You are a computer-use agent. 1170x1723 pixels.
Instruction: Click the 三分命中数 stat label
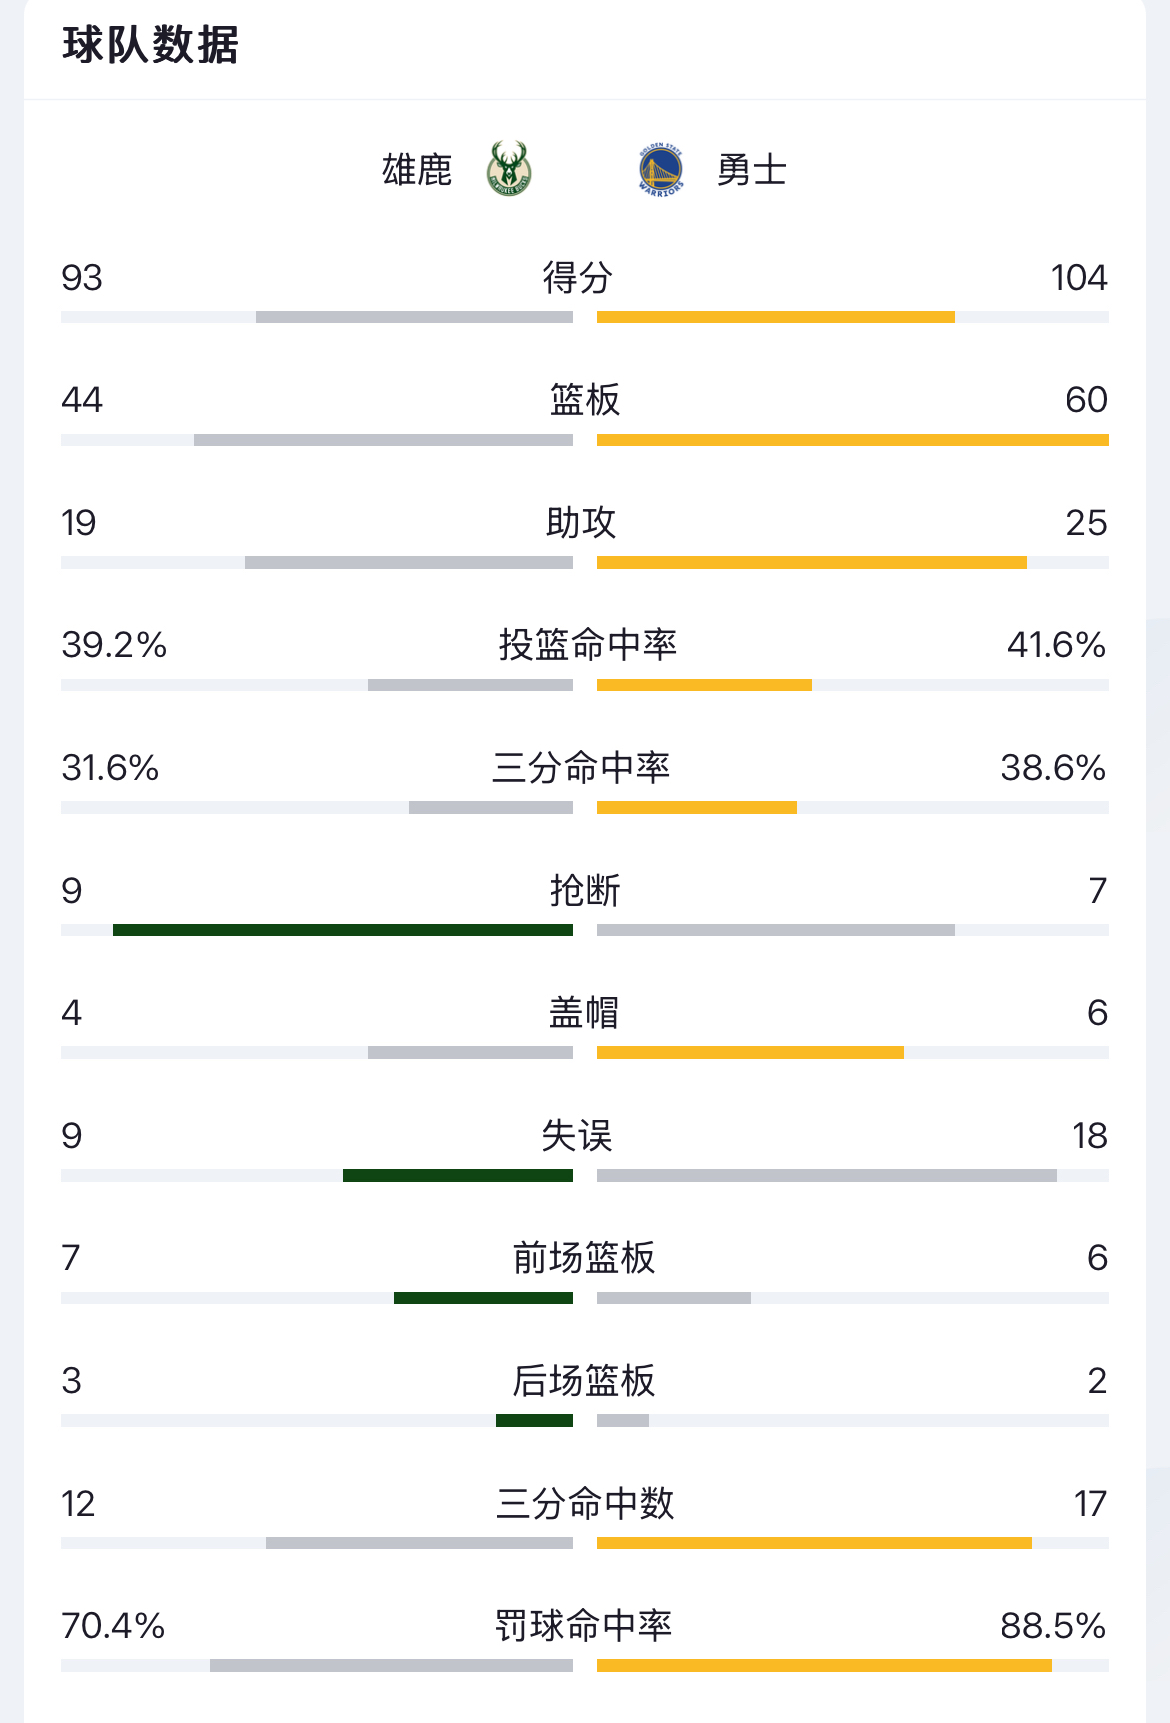click(x=585, y=1503)
